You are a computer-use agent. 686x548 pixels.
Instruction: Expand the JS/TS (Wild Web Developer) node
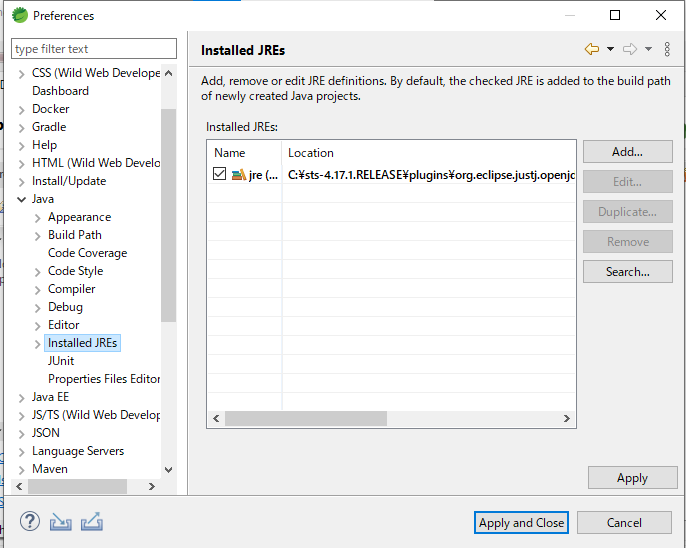click(x=21, y=415)
